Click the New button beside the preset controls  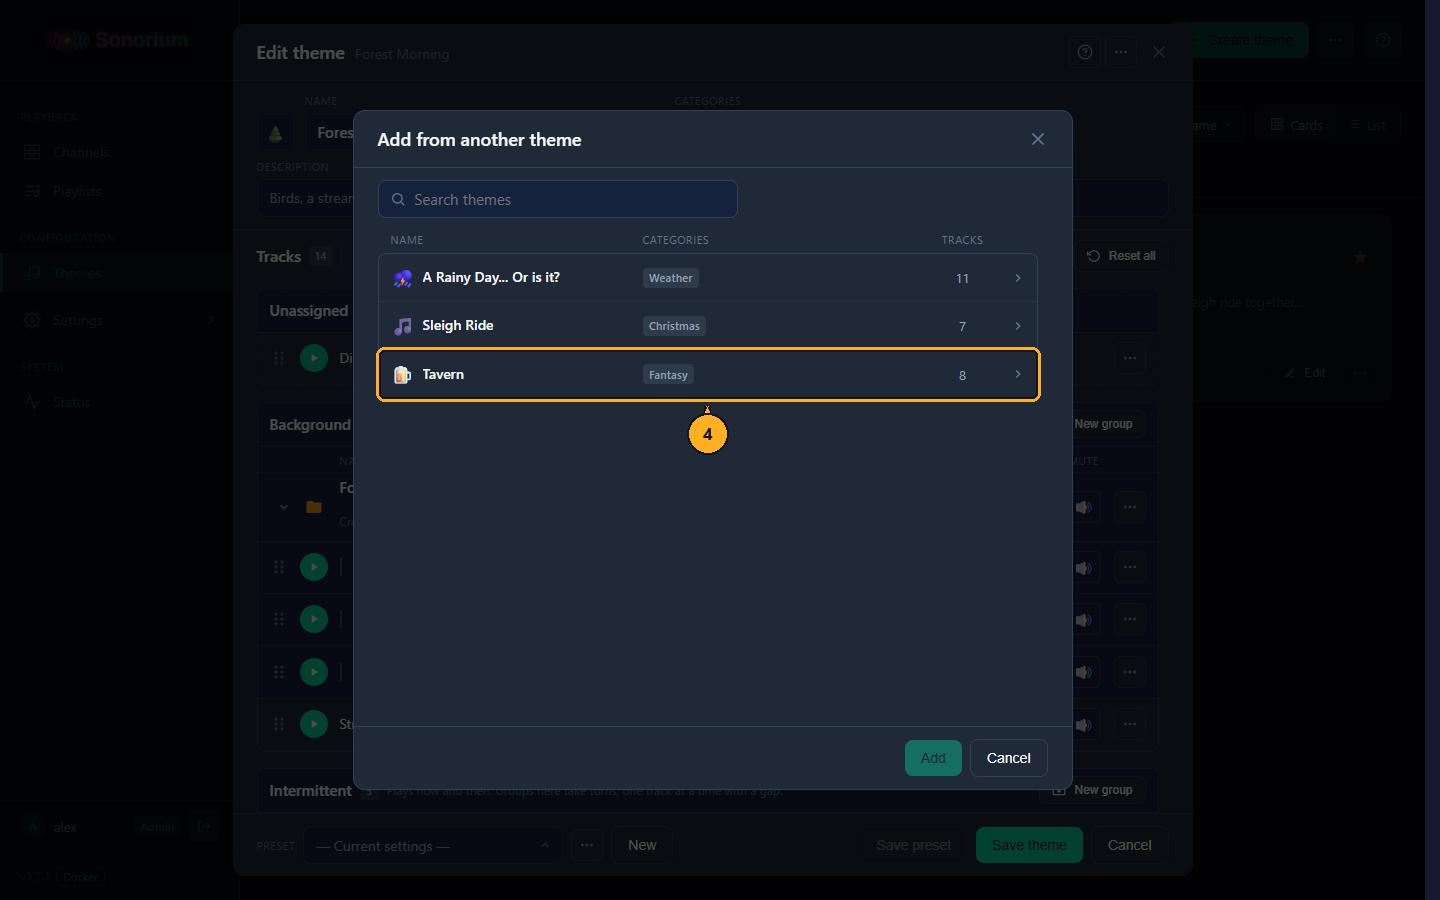642,845
